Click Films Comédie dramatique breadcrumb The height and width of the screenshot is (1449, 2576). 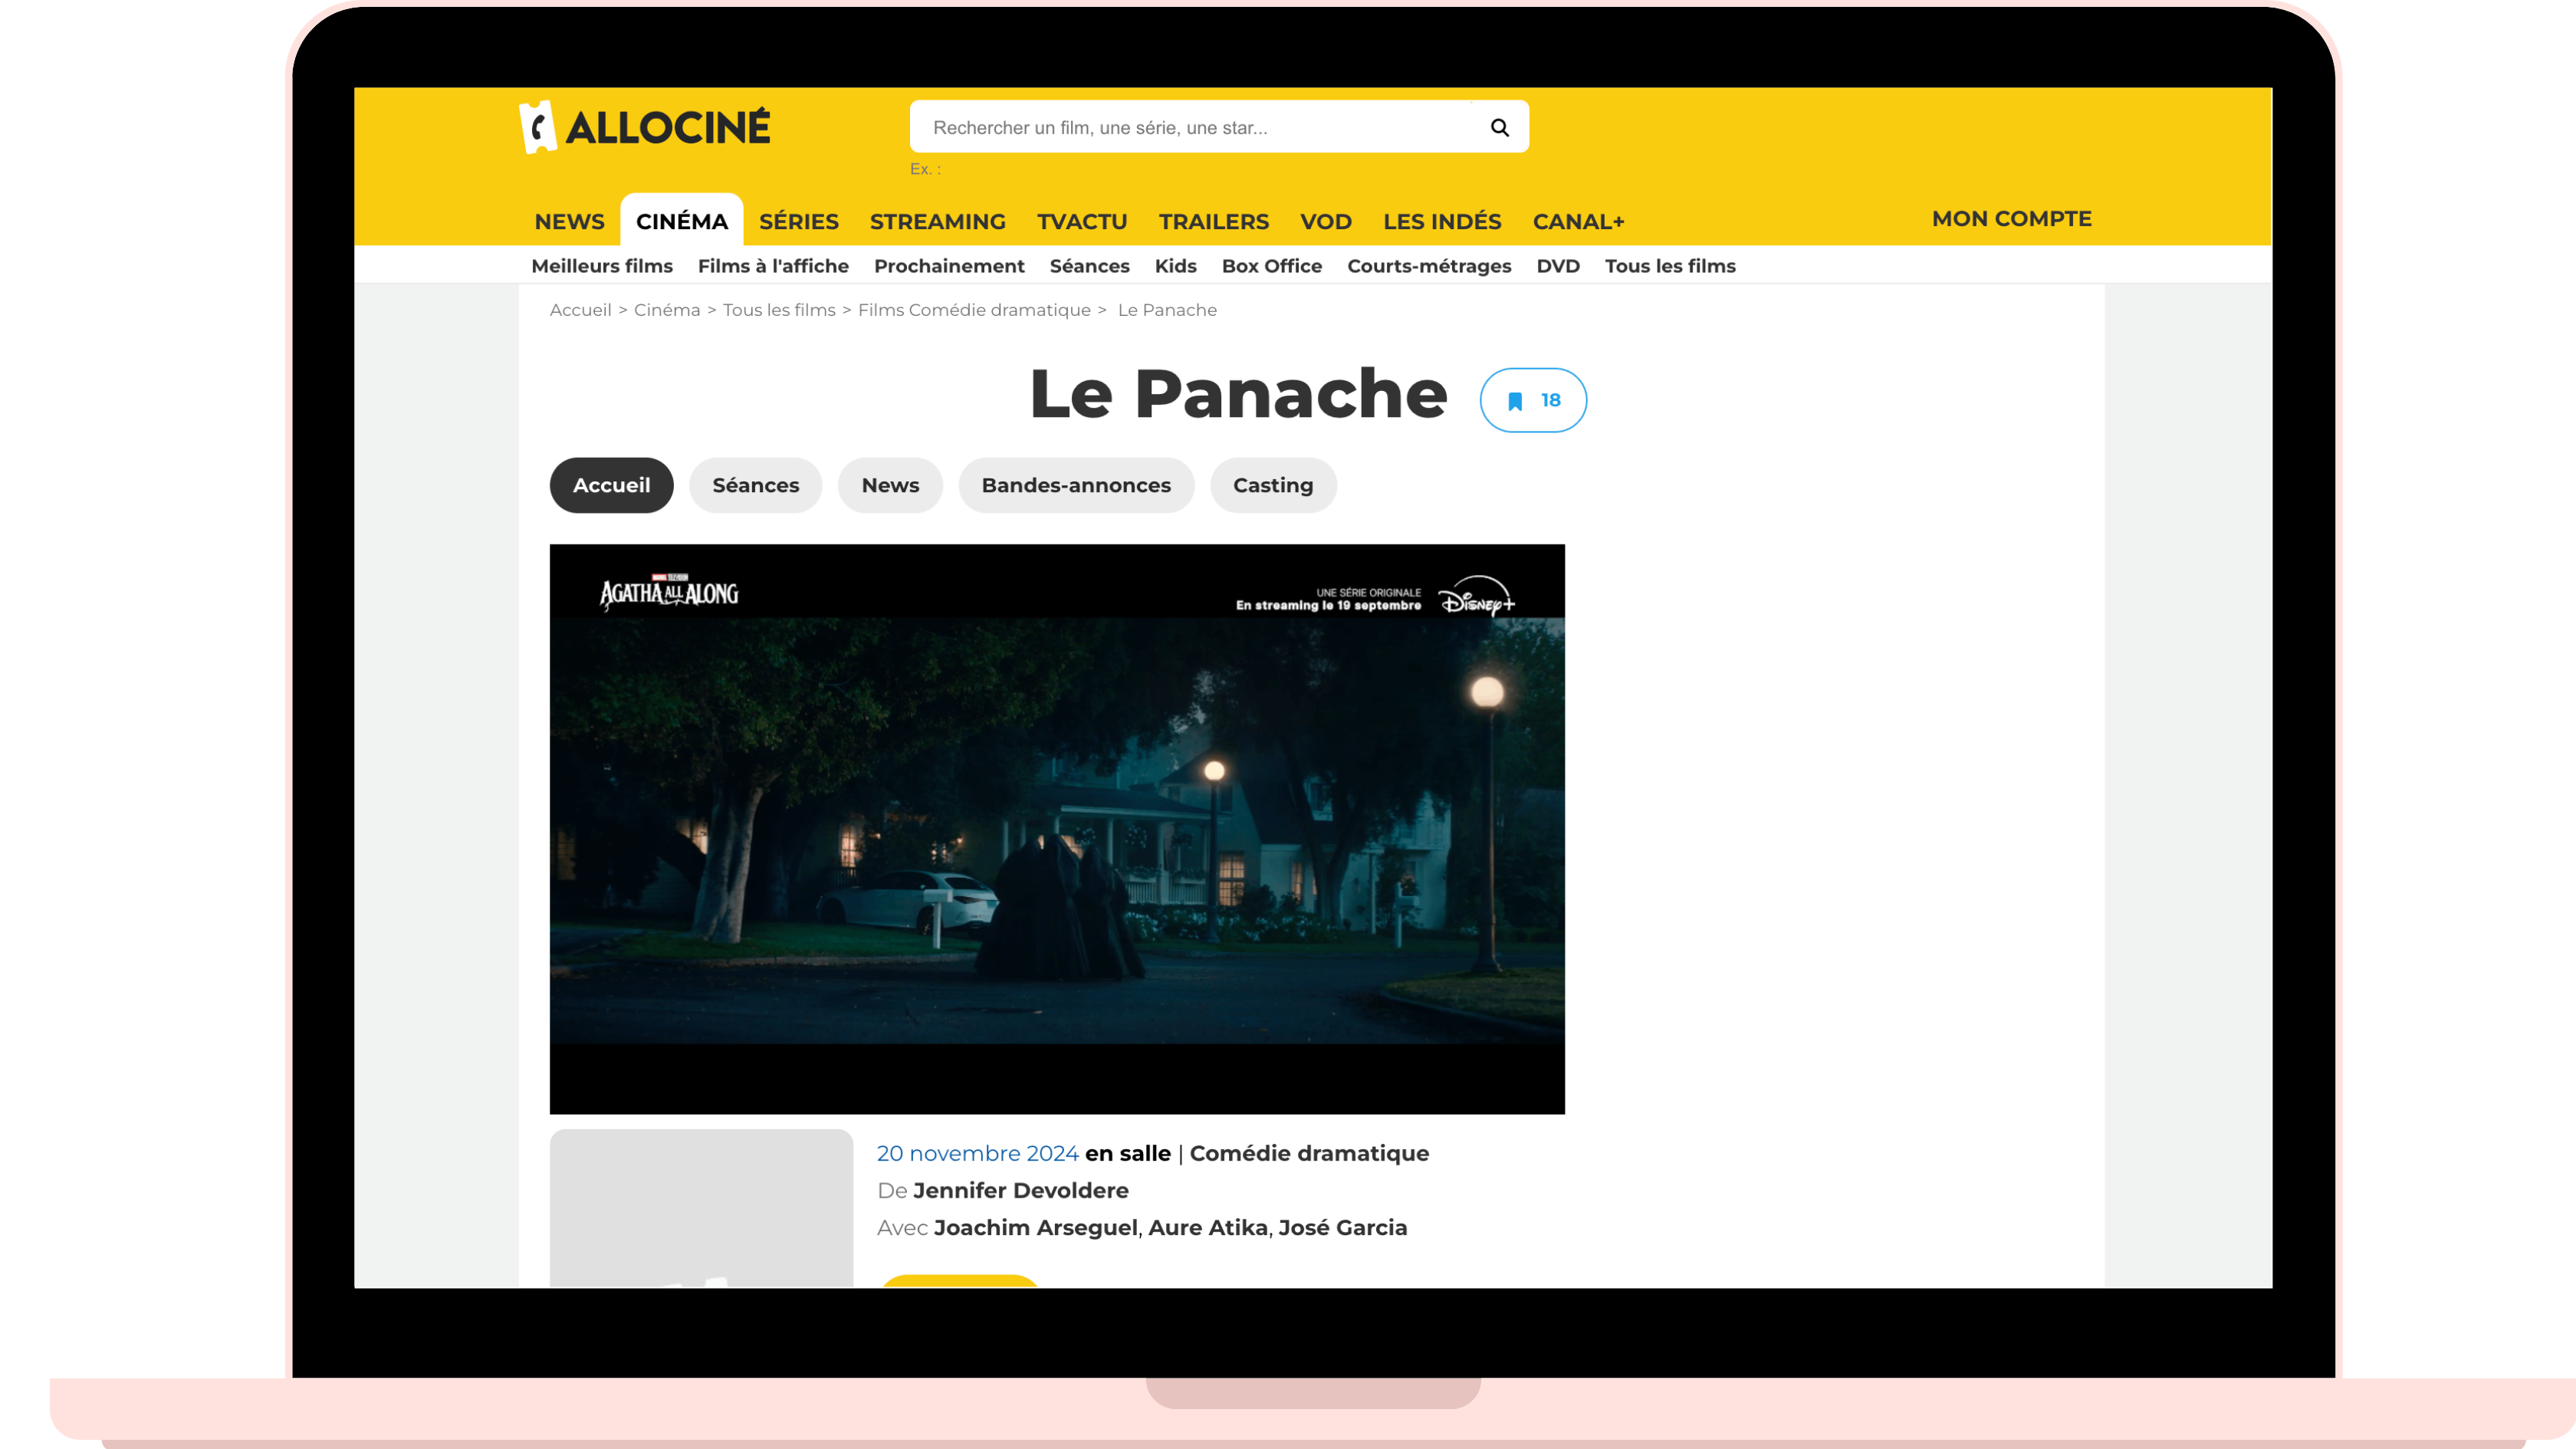point(973,310)
